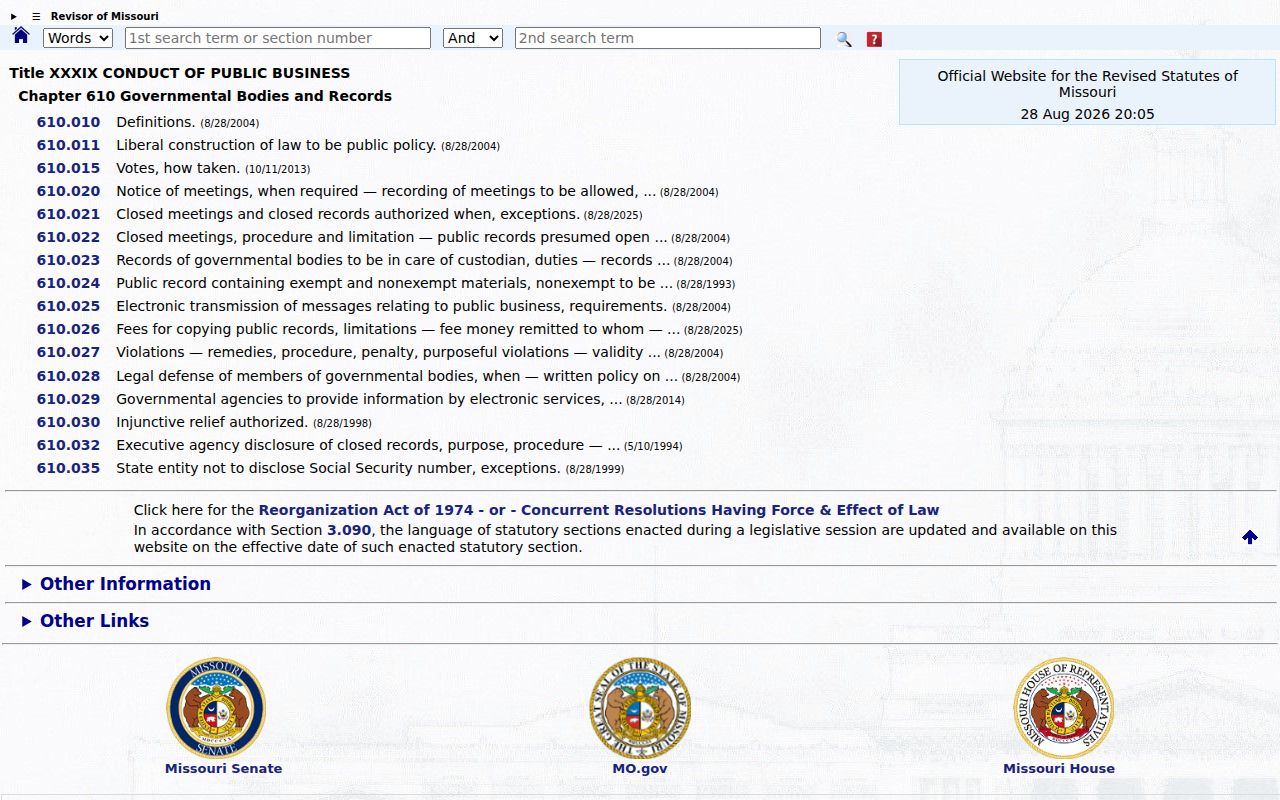The image size is (1280, 800).
Task: Open section 610.028 link
Action: click(68, 376)
